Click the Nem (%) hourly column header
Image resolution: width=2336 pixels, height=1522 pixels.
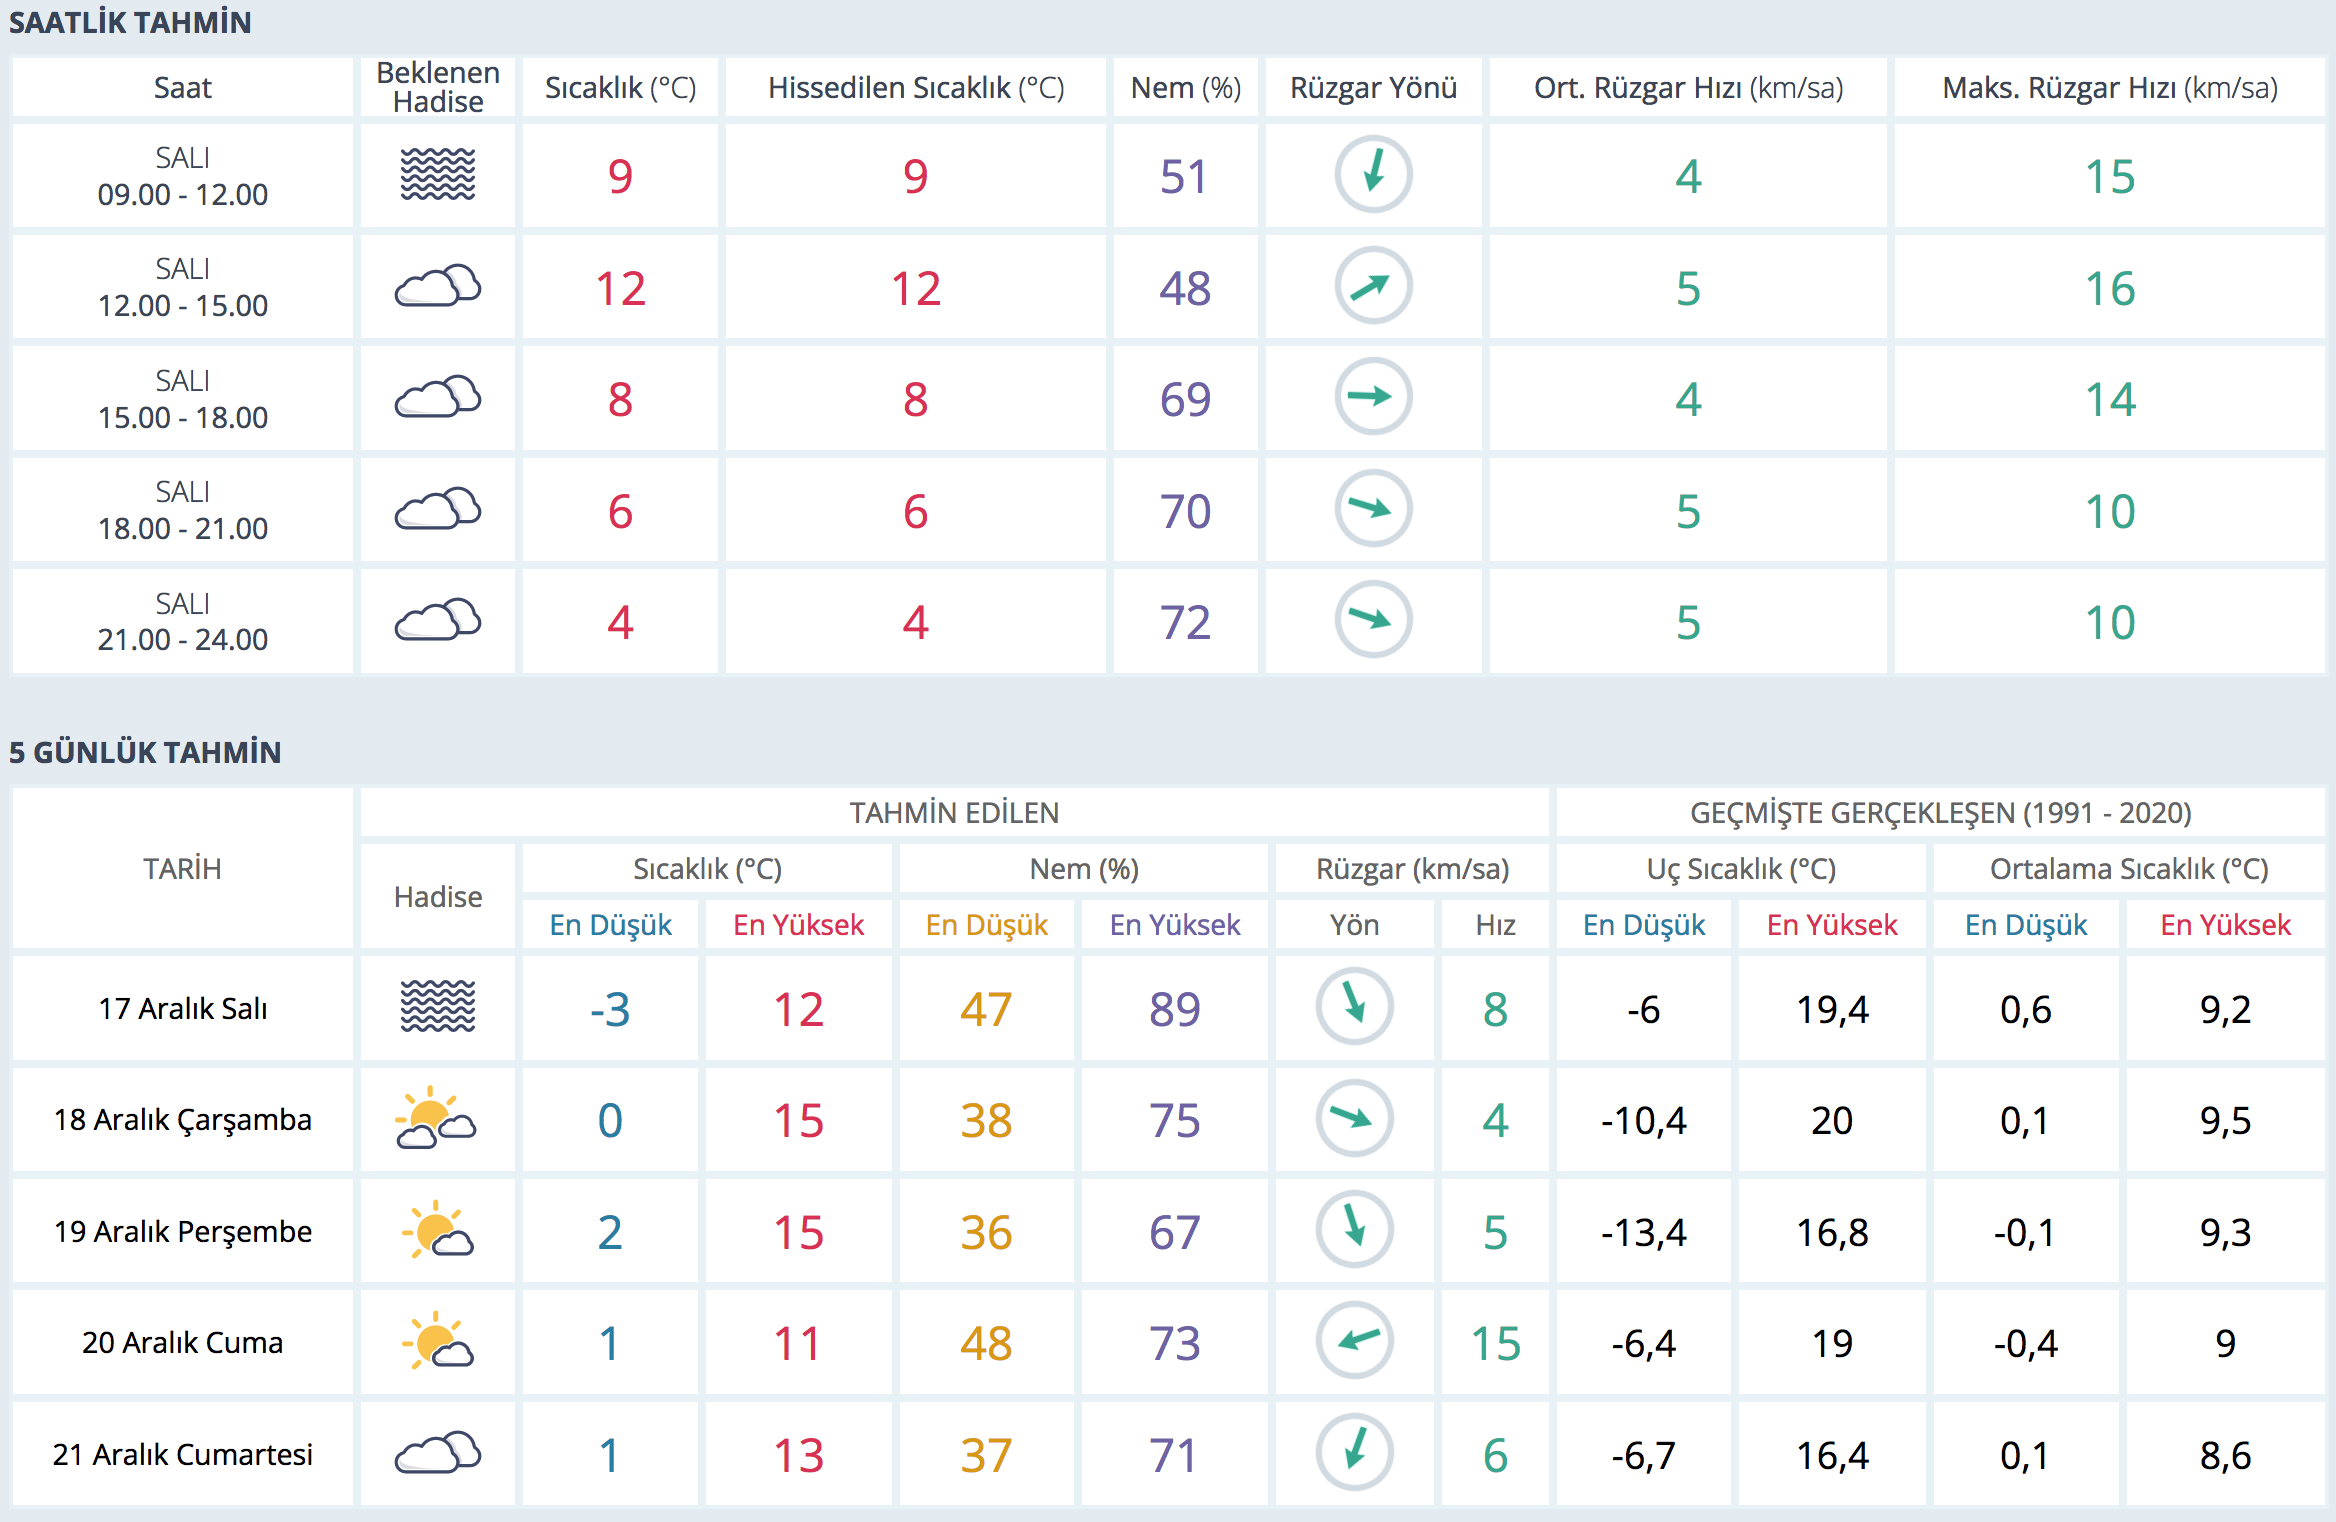click(x=1185, y=88)
